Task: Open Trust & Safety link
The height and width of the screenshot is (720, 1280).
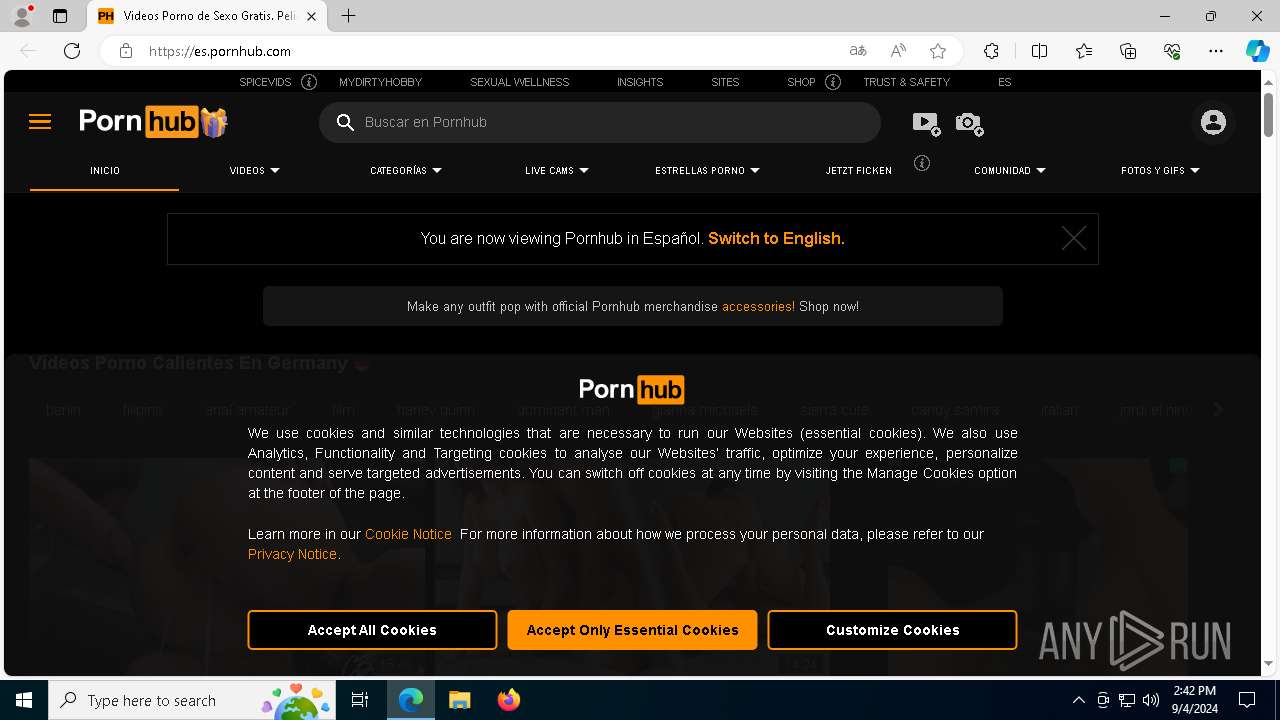Action: tap(906, 82)
